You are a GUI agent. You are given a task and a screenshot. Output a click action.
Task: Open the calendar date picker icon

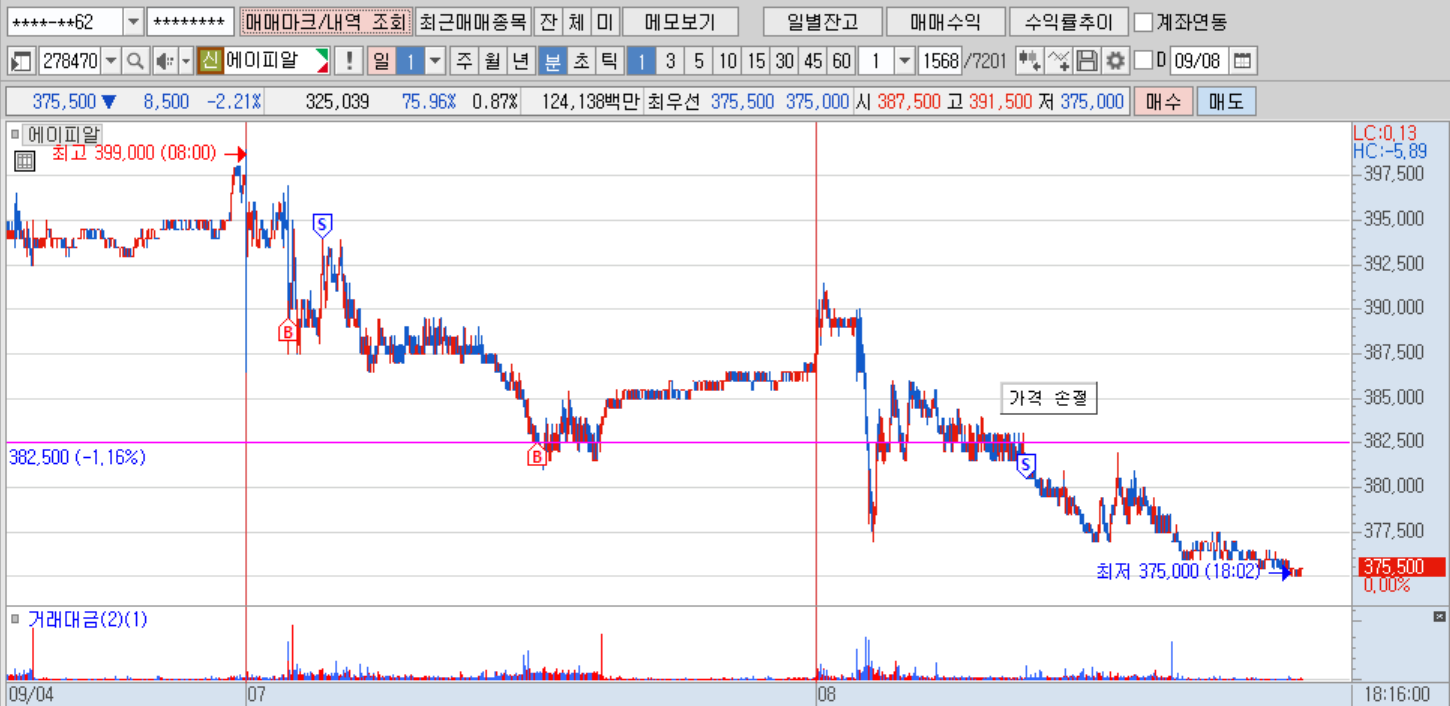tap(1241, 61)
